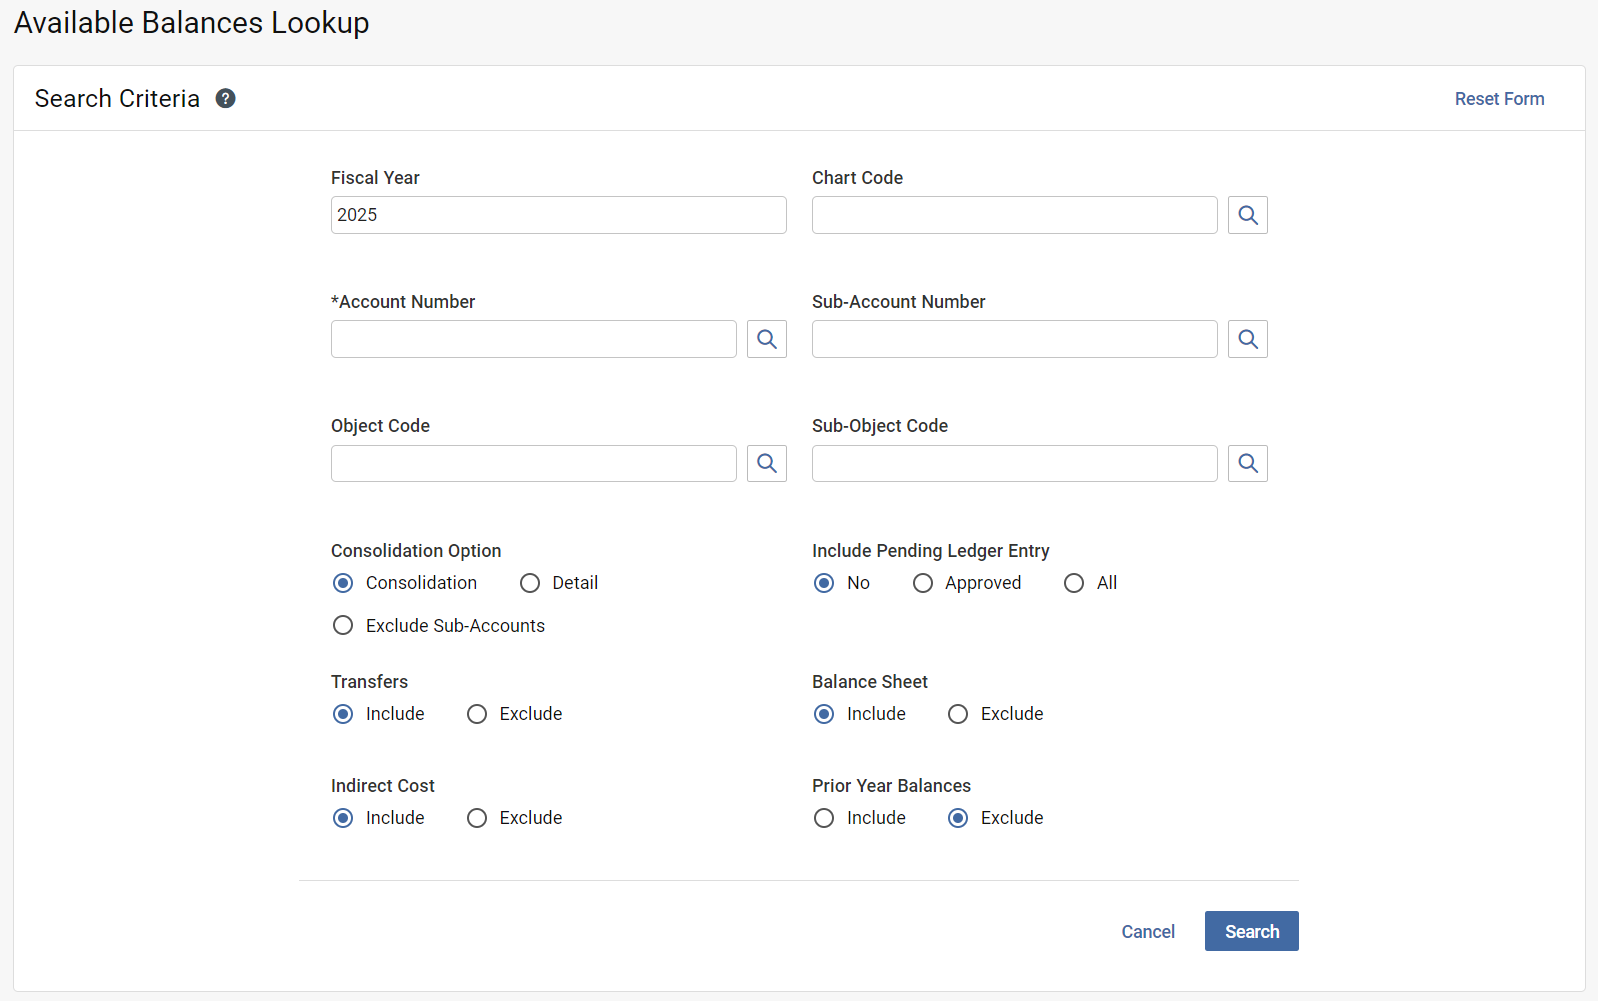Open the Search Criteria help icon

click(226, 98)
